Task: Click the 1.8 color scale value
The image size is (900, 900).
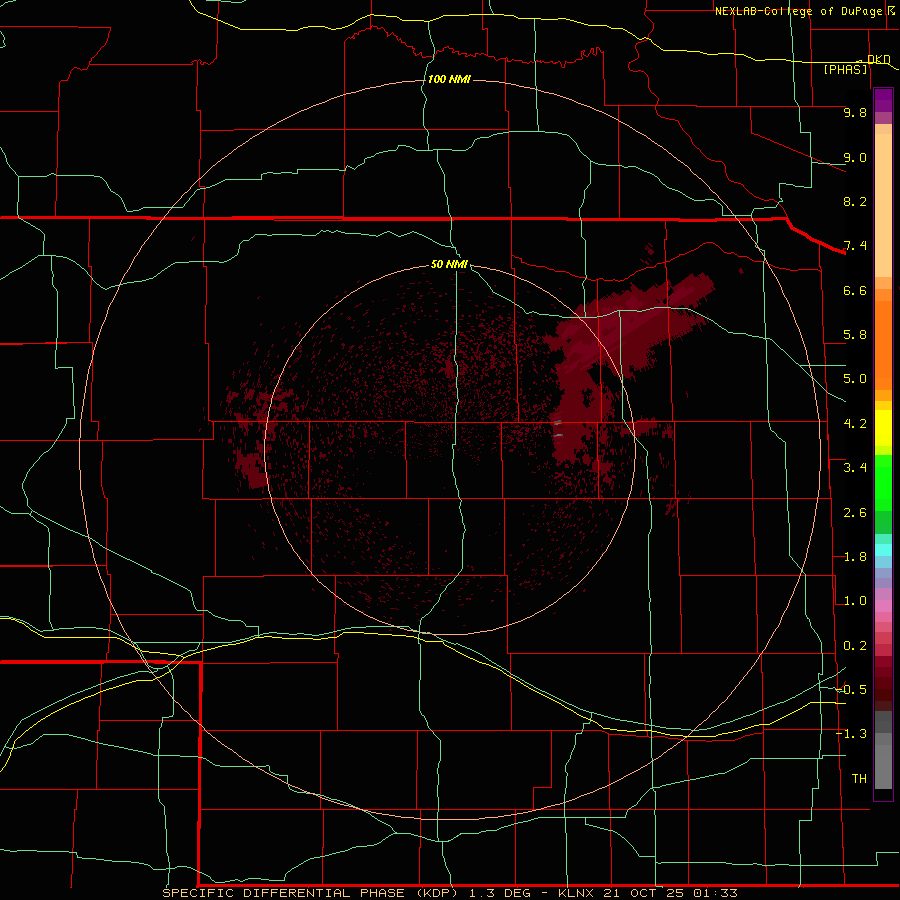Action: 855,557
